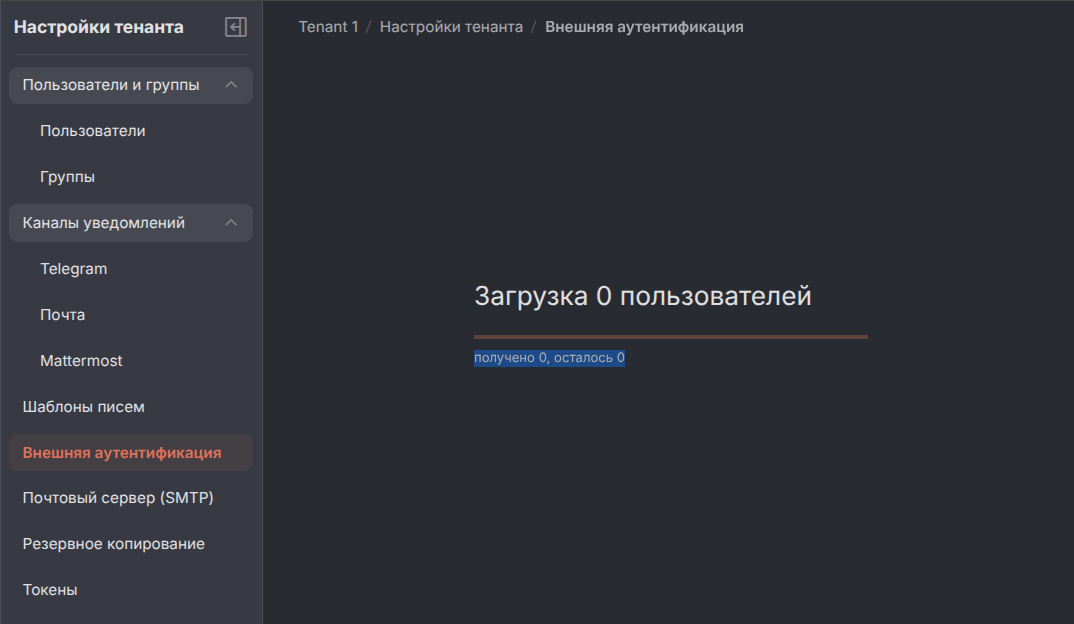Open the Токены section
The width and height of the screenshot is (1074, 624).
pyautogui.click(x=50, y=590)
